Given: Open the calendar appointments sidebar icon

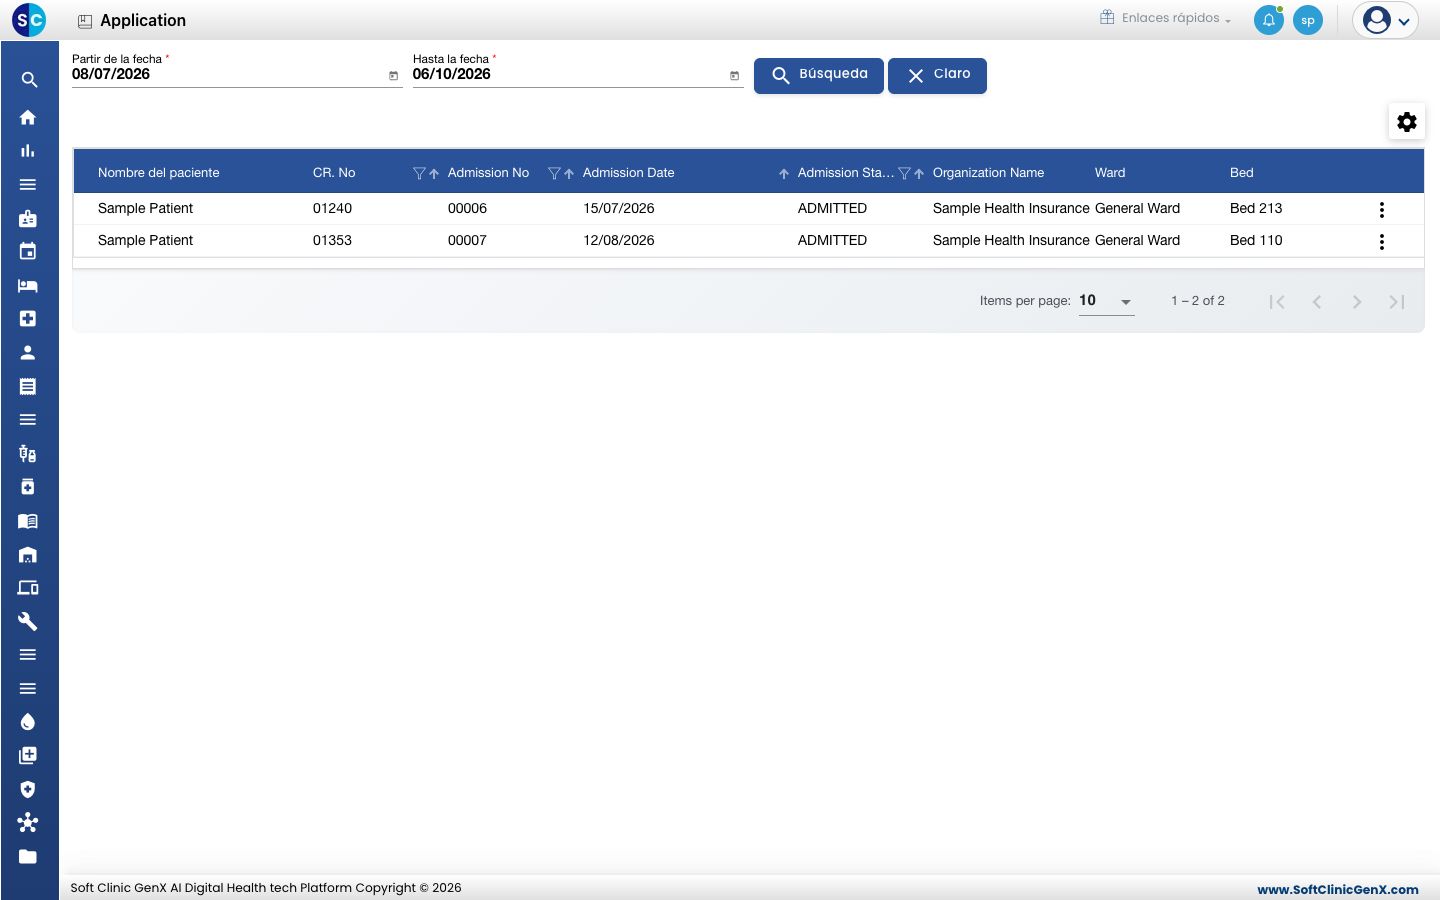Looking at the screenshot, I should click(28, 252).
